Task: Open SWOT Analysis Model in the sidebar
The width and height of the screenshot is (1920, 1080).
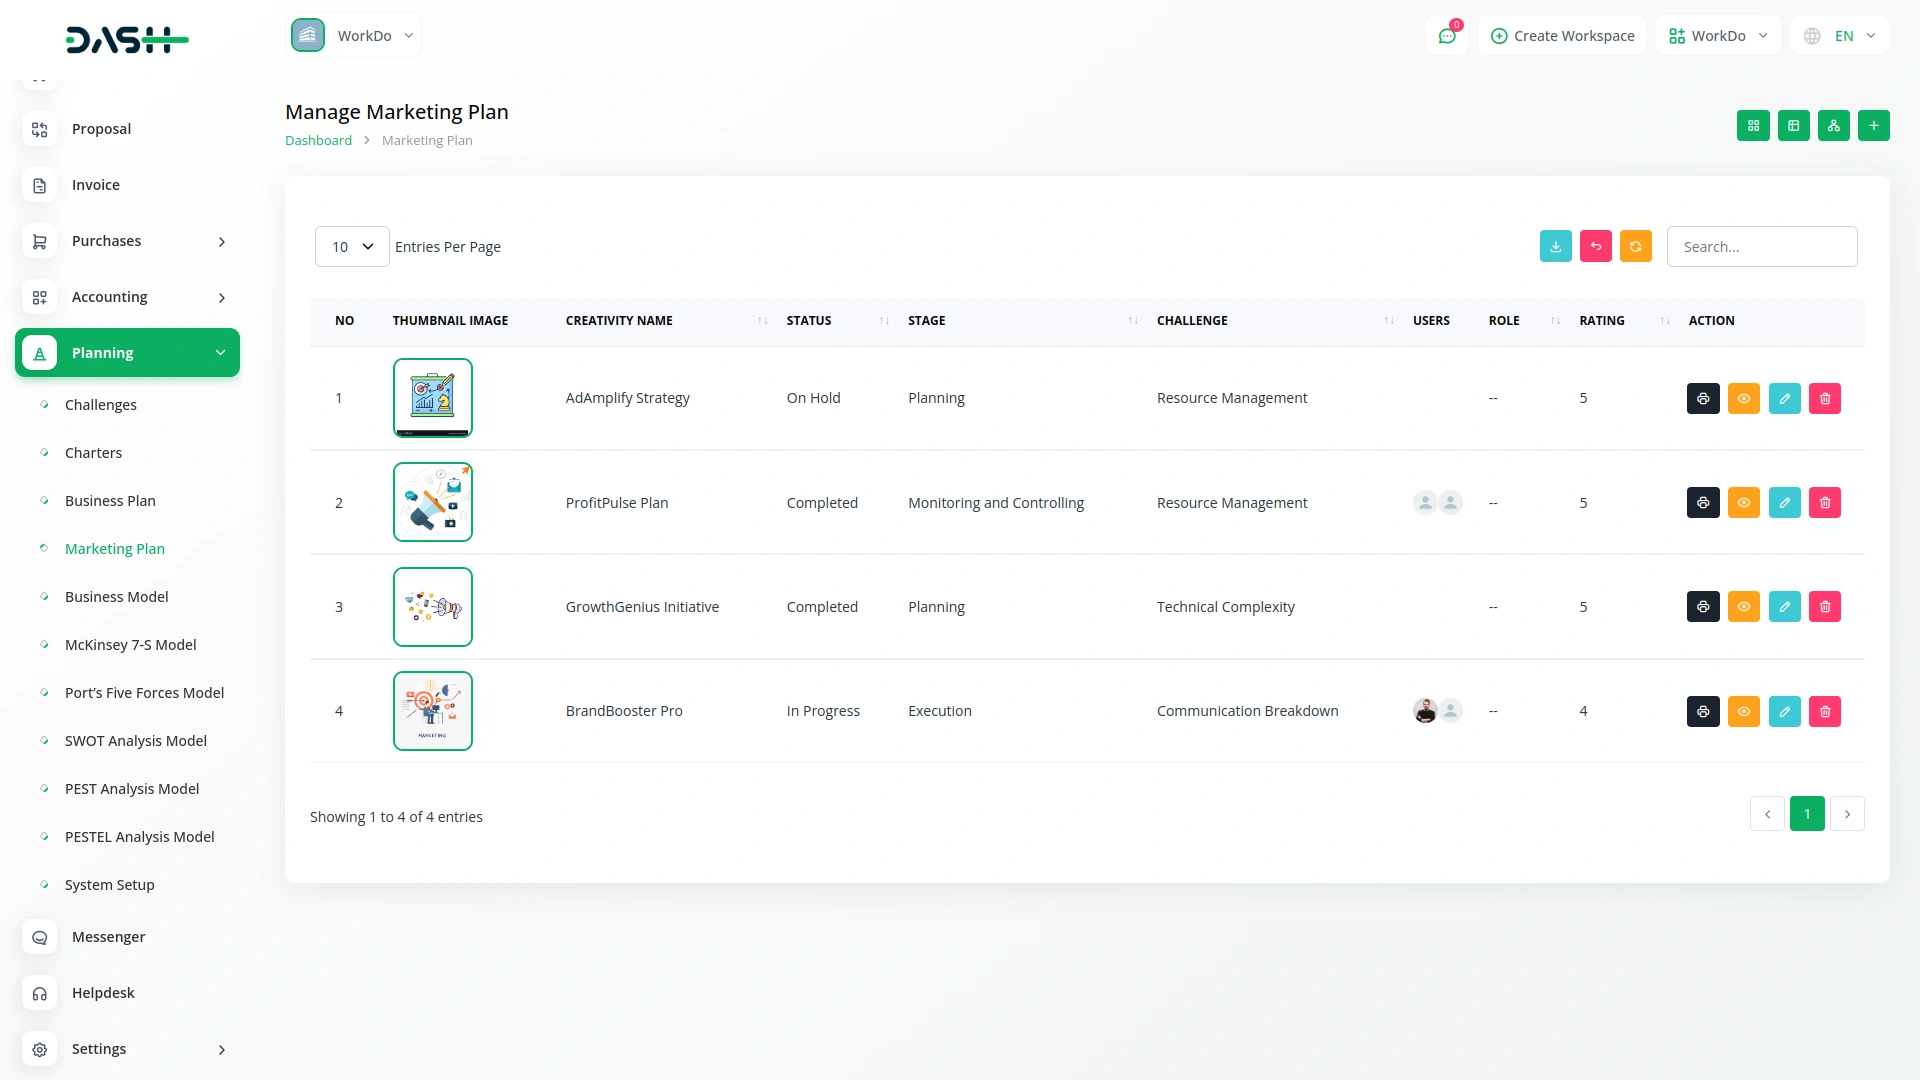Action: click(x=136, y=741)
